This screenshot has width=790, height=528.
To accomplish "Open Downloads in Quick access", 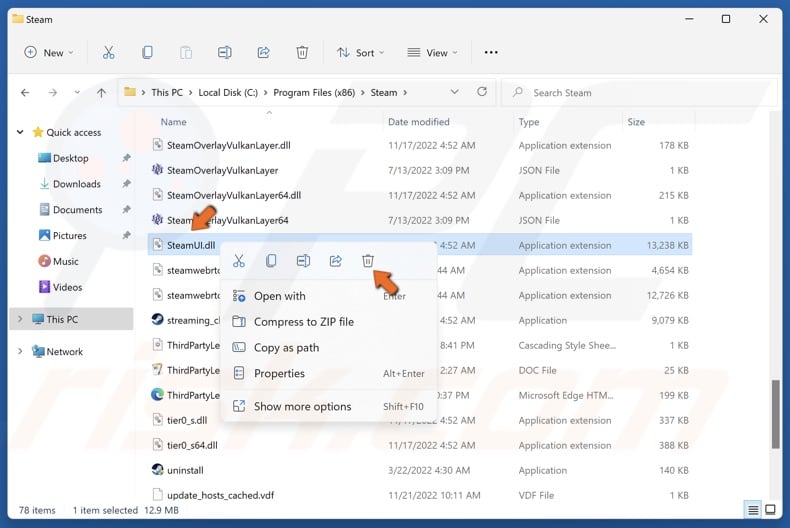I will click(76, 184).
